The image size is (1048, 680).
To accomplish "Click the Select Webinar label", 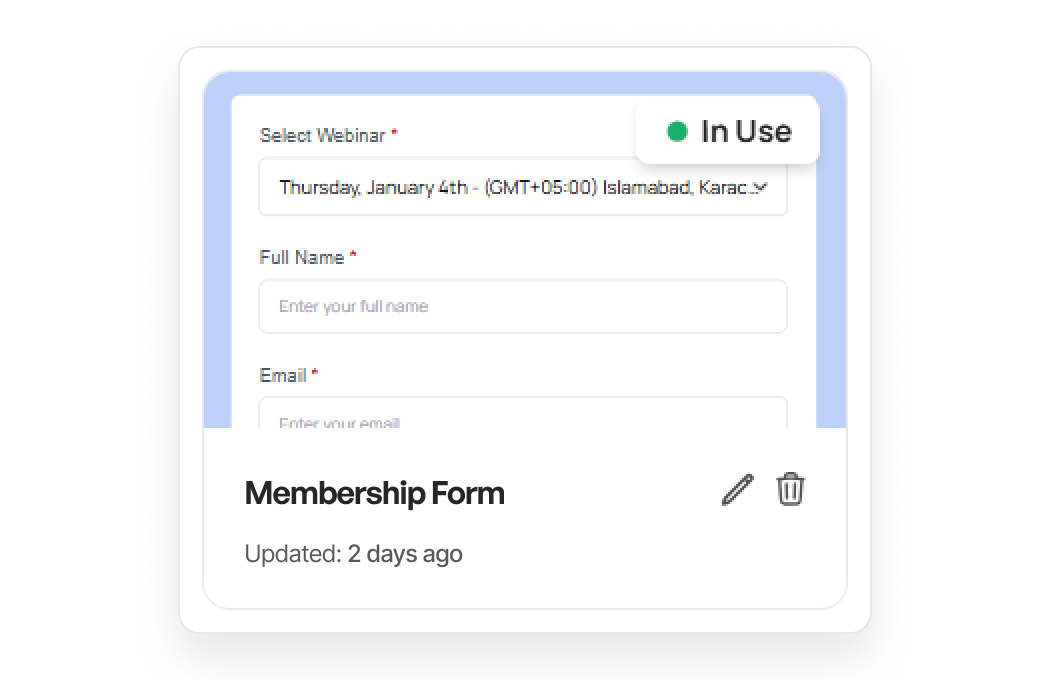I will click(322, 135).
